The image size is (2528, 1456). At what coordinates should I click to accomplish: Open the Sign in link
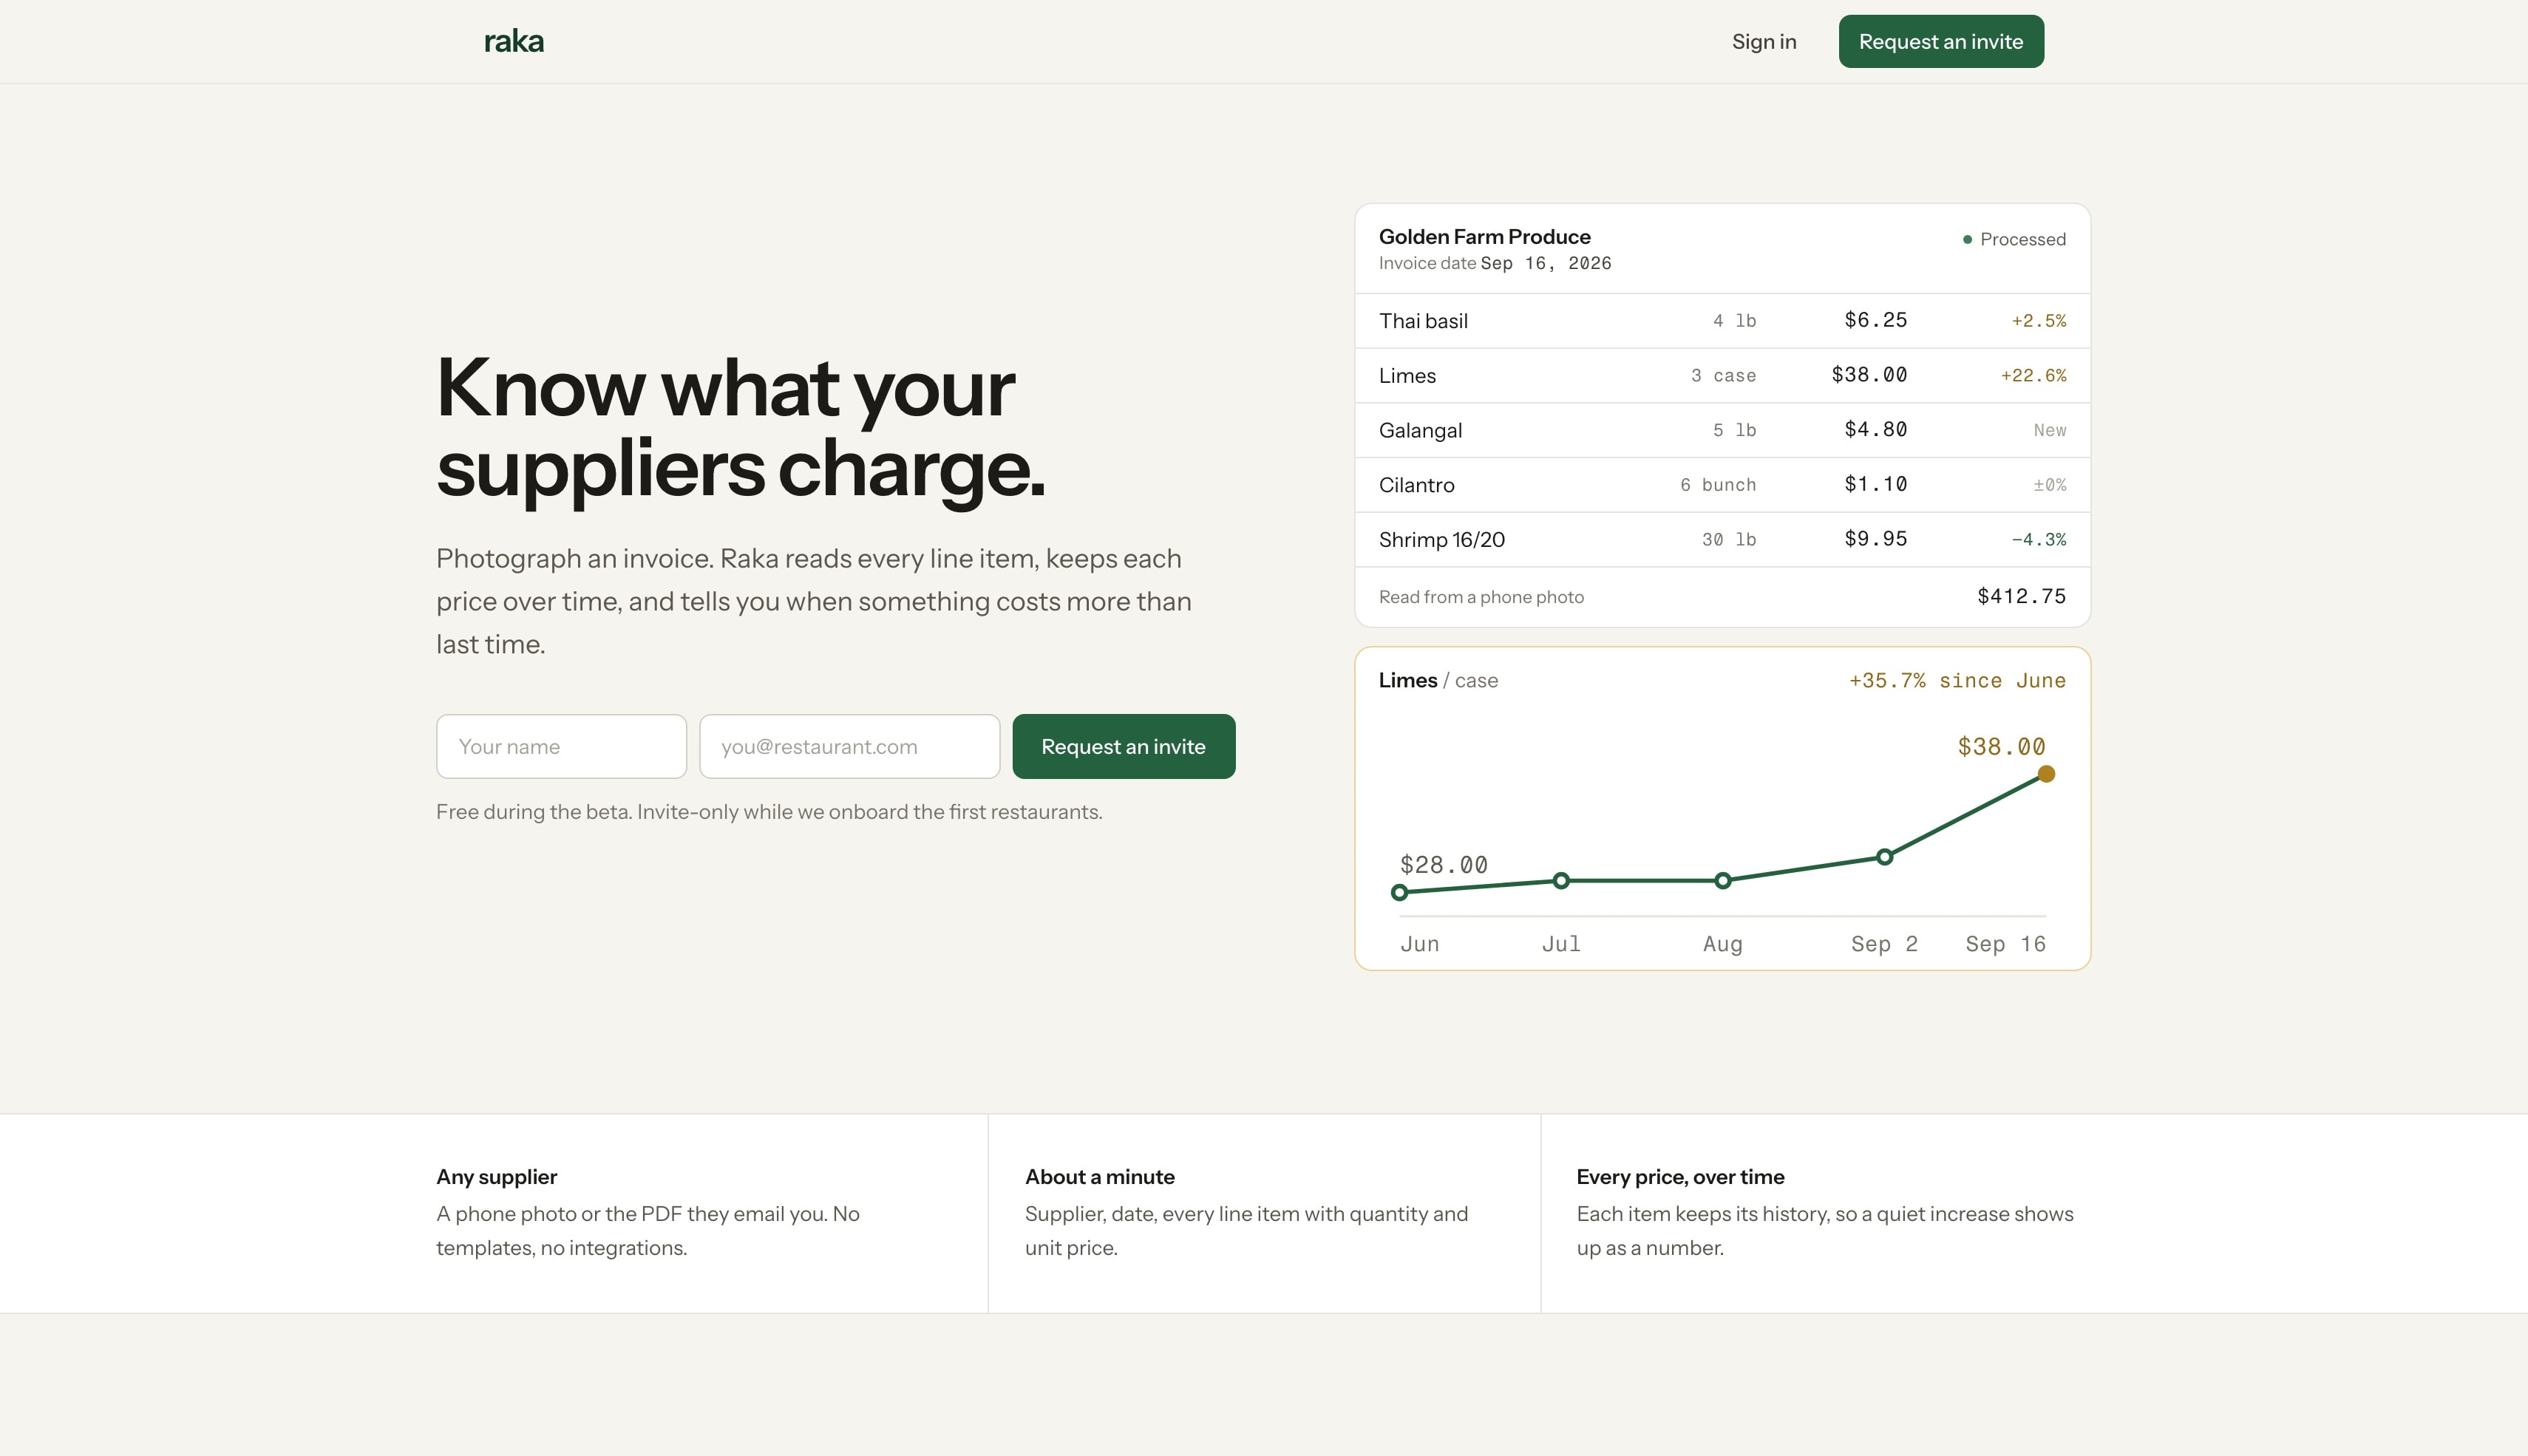tap(1764, 41)
